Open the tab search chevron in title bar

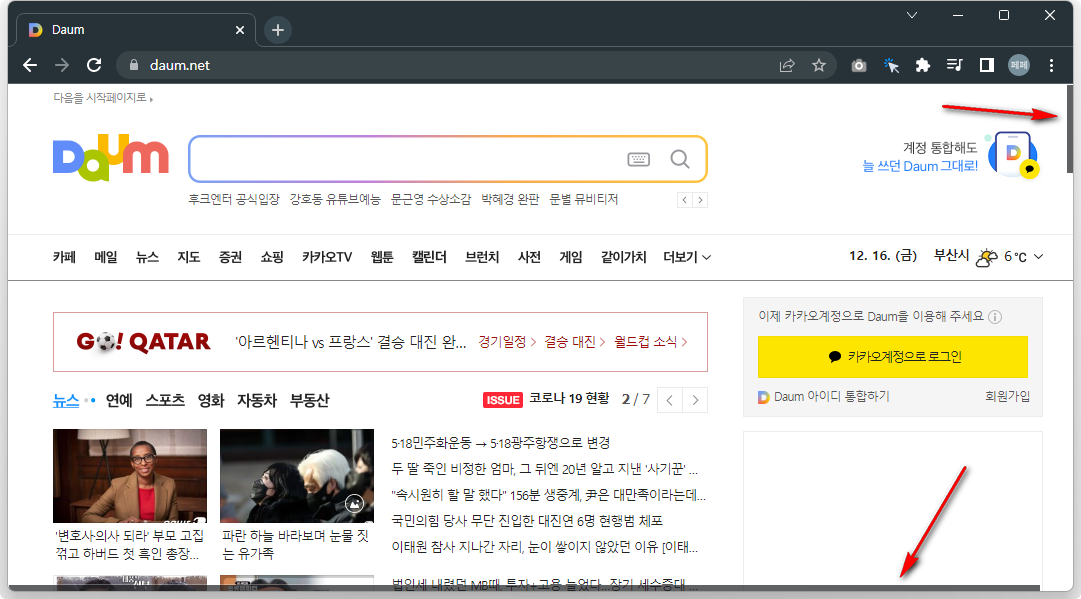pos(911,15)
